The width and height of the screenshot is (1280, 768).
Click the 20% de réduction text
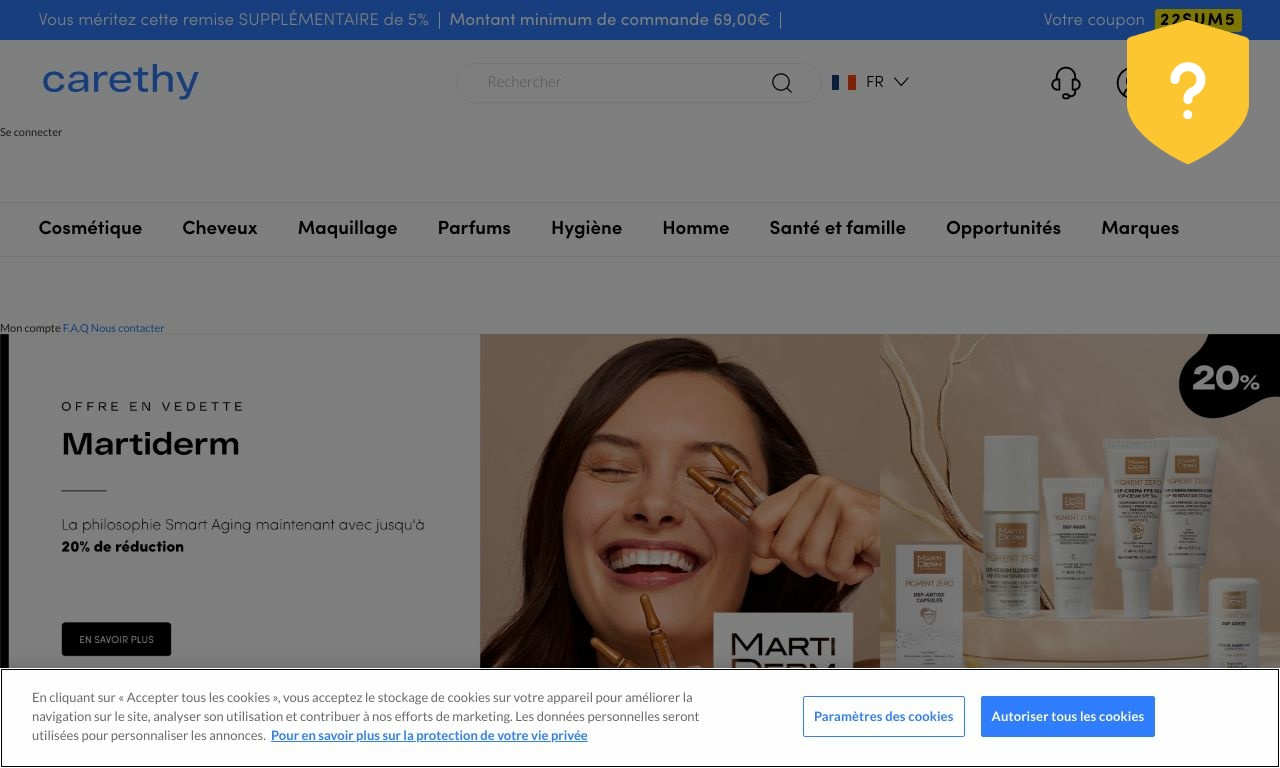point(122,547)
